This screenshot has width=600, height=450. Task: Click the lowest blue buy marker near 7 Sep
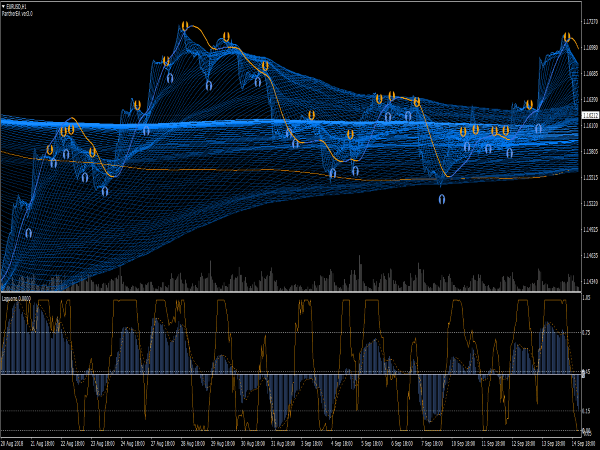pos(441,199)
